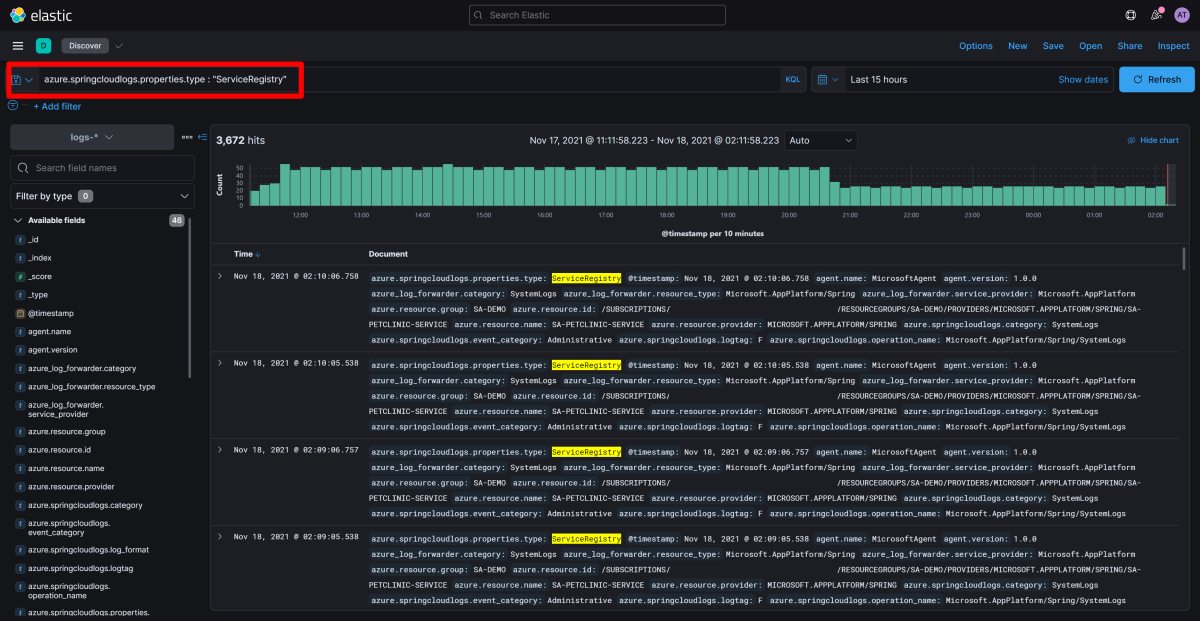The image size is (1200, 621).
Task: Open the filter options circle icon
Action: click(x=13, y=105)
